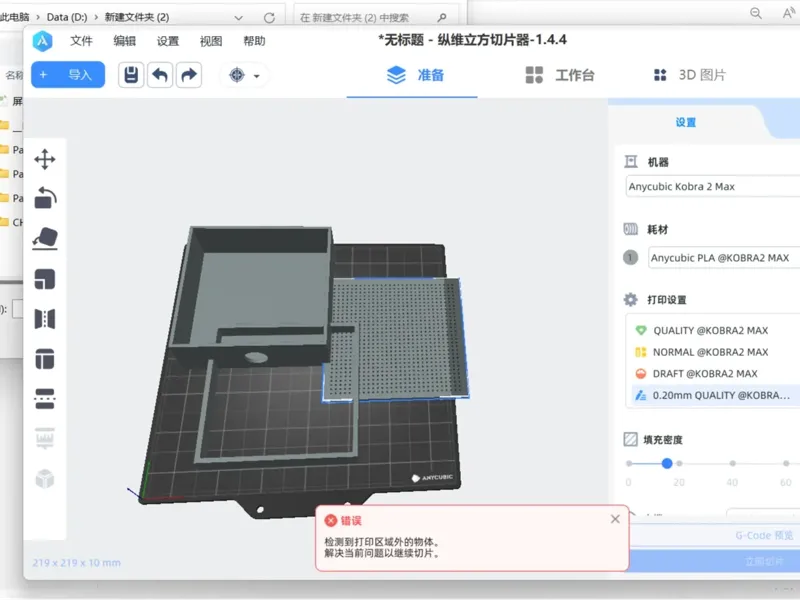
Task: Click the greyed Support painting tool
Action: coord(45,438)
